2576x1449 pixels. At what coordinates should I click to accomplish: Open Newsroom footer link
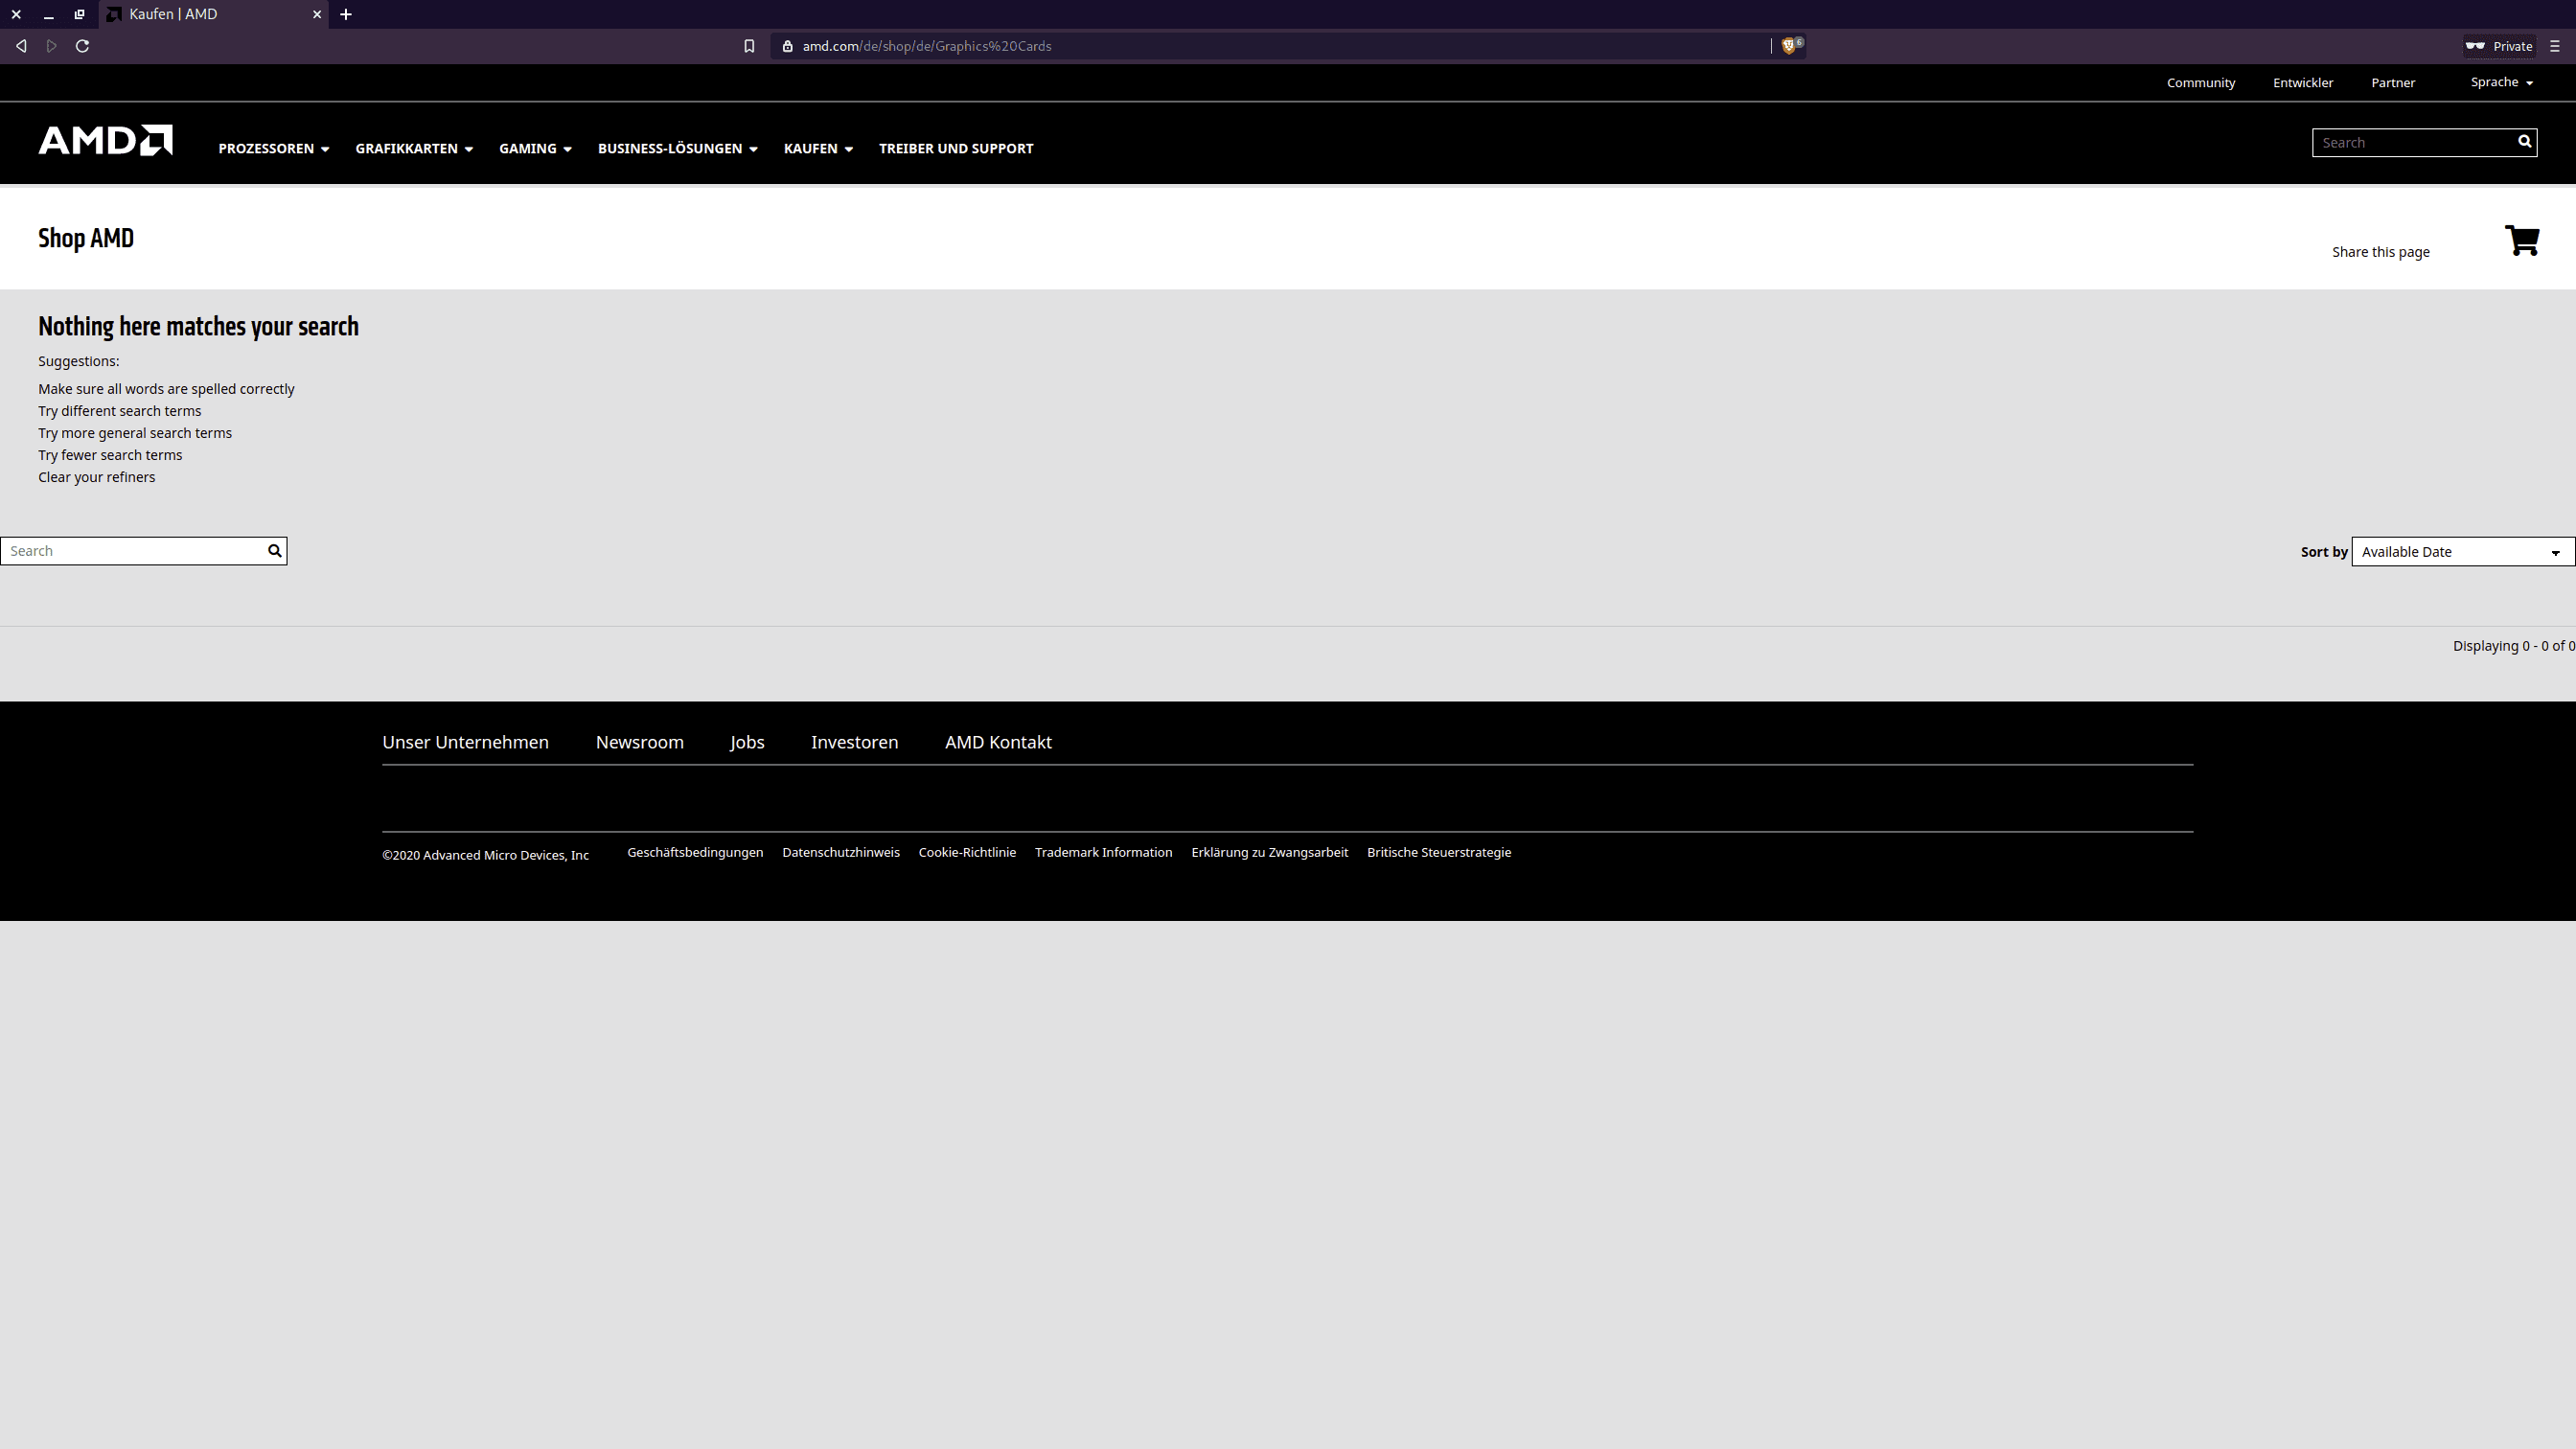tap(640, 742)
